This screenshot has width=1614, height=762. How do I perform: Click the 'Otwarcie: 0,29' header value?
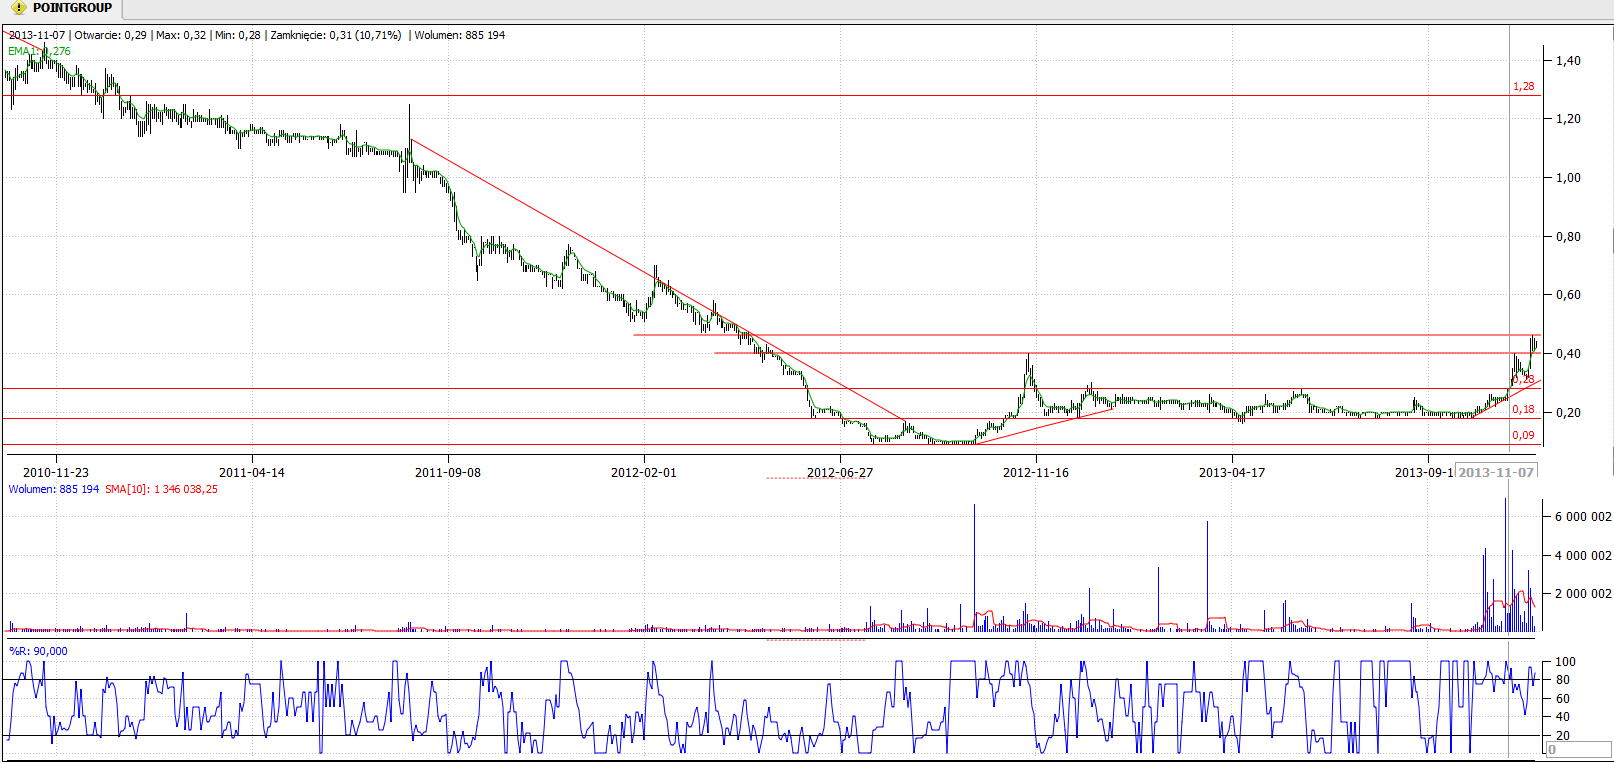(x=110, y=35)
